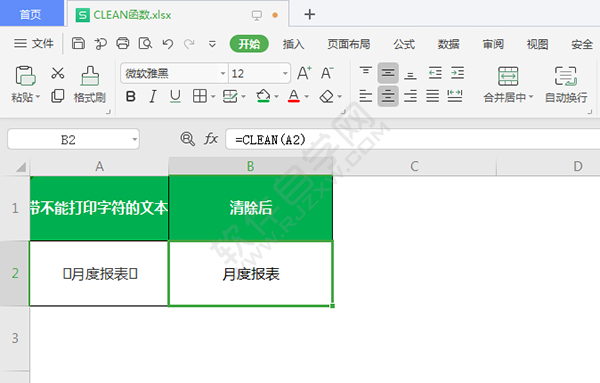The width and height of the screenshot is (600, 383).
Task: Expand the fill color dropdown arrow
Action: [276, 97]
